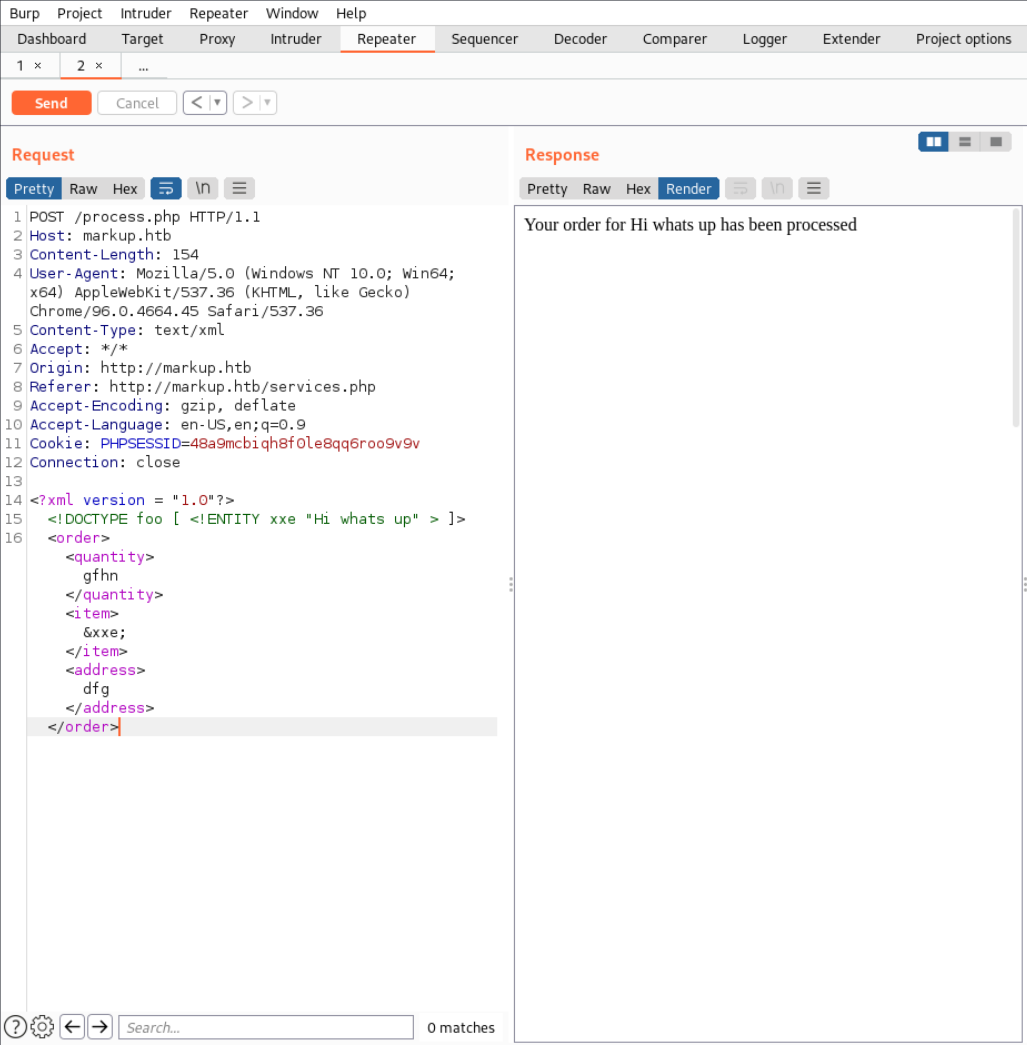Add a new Repeater tab
1027x1045 pixels.
[x=143, y=67]
